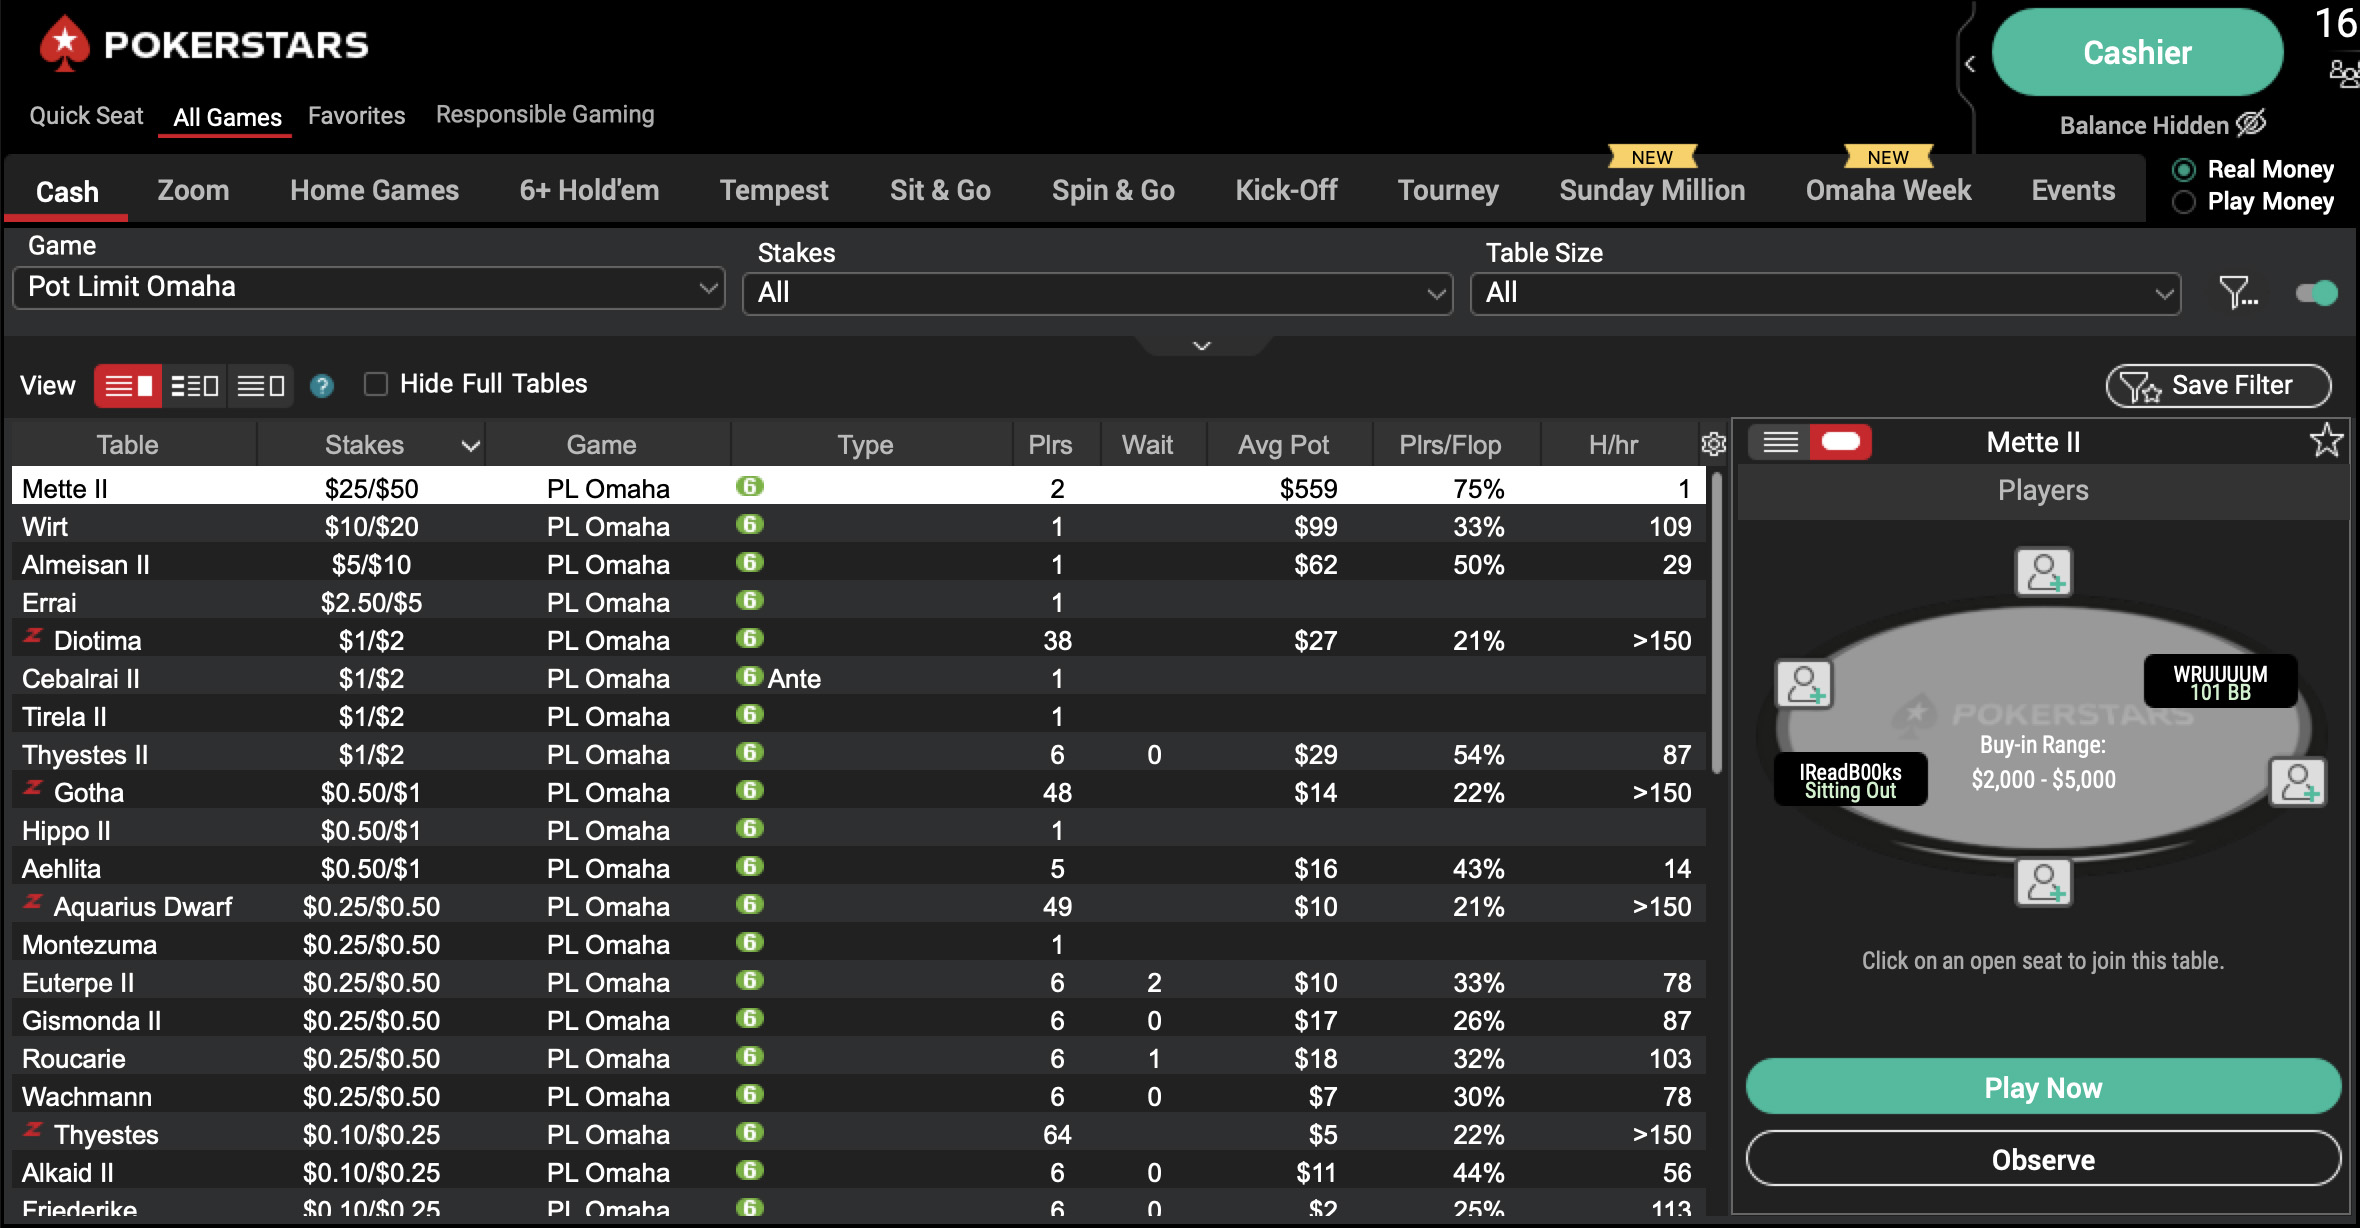
Task: Select the Play Money radio button
Action: [2184, 202]
